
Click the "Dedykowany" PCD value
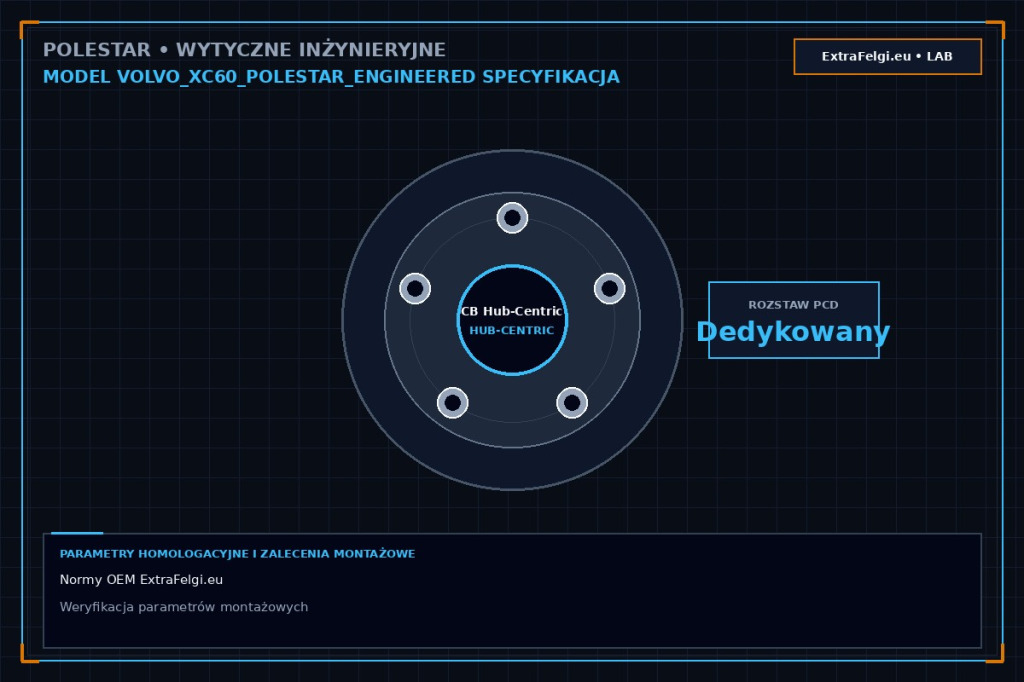pos(793,332)
